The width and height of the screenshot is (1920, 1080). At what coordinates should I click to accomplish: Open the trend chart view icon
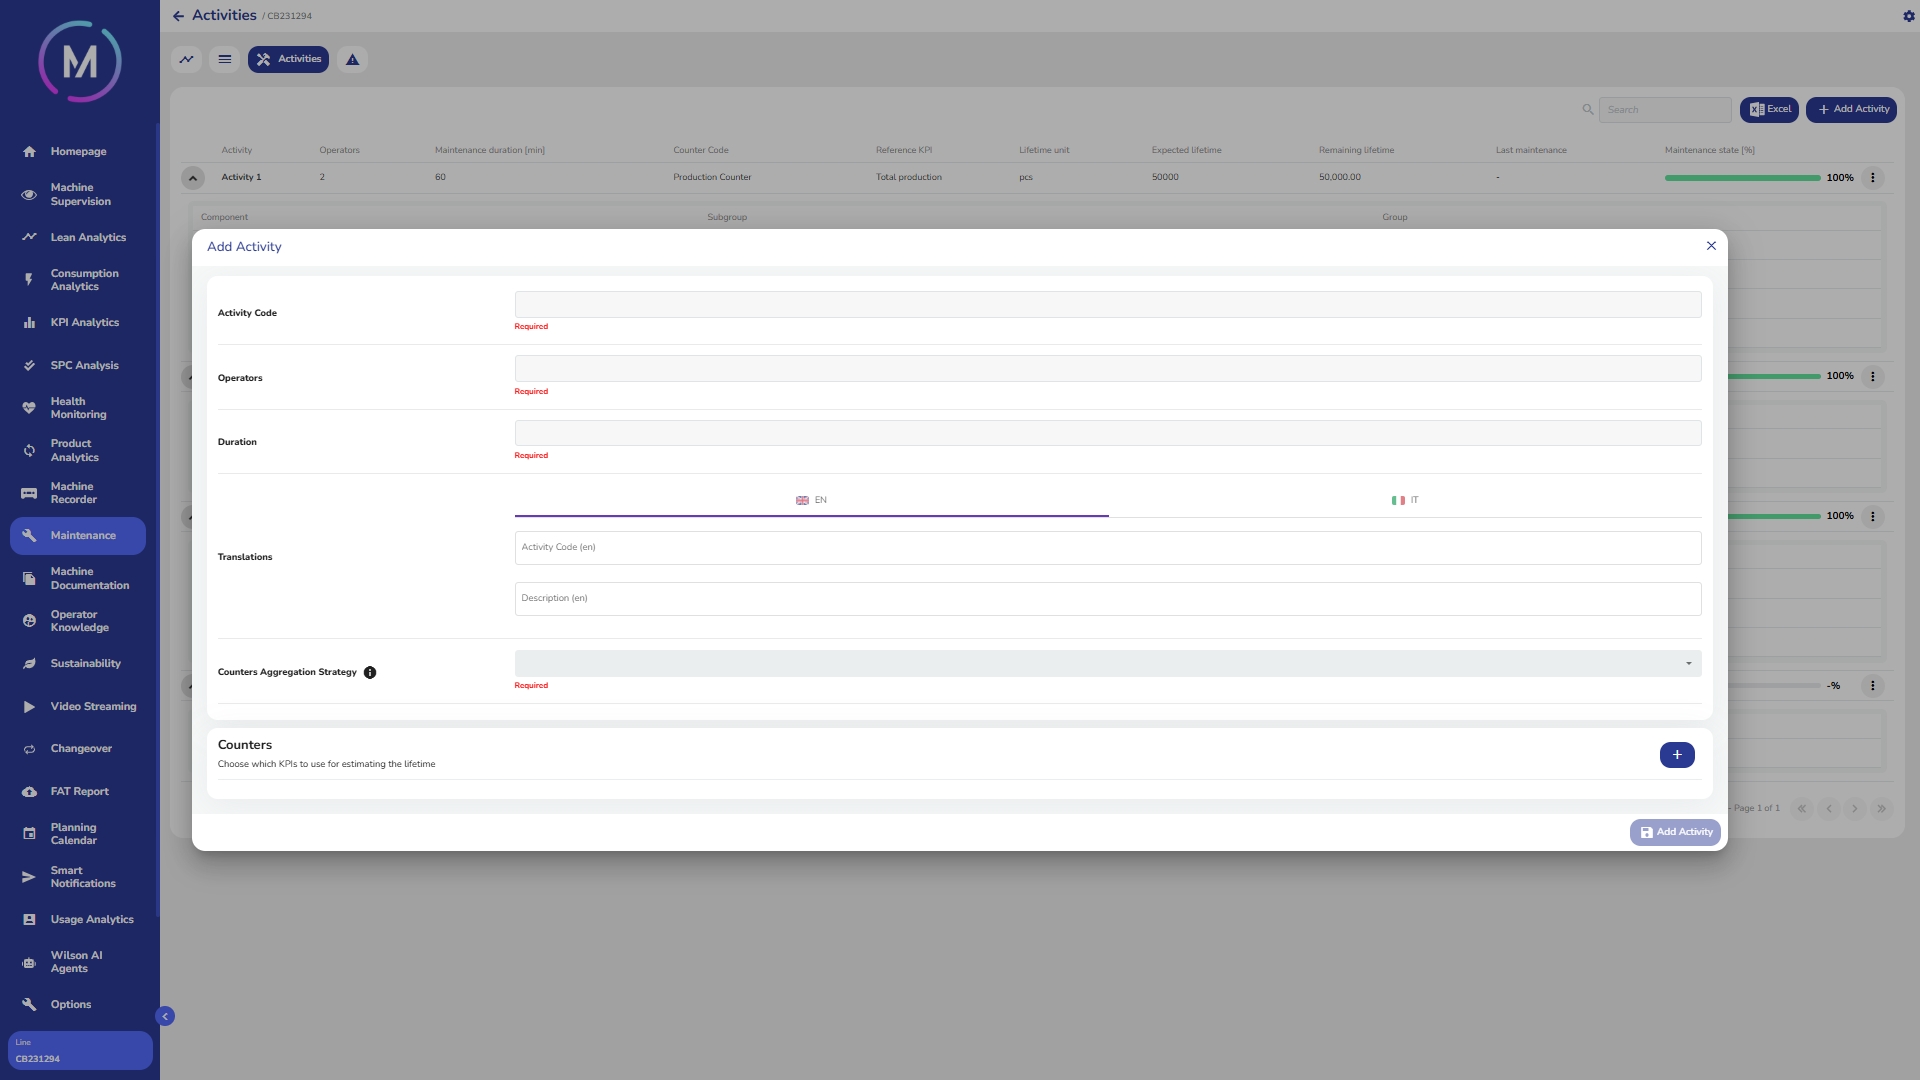(x=186, y=60)
